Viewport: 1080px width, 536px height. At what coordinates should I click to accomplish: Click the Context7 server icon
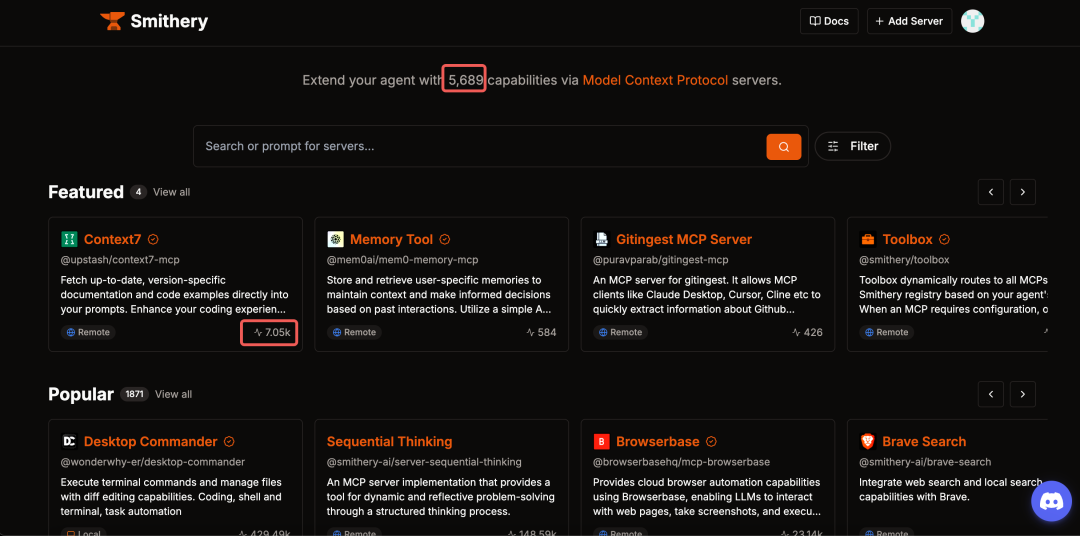tap(70, 240)
